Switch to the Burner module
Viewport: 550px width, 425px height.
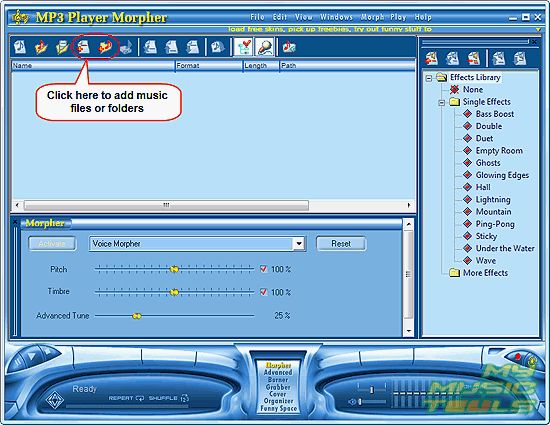[x=278, y=380]
